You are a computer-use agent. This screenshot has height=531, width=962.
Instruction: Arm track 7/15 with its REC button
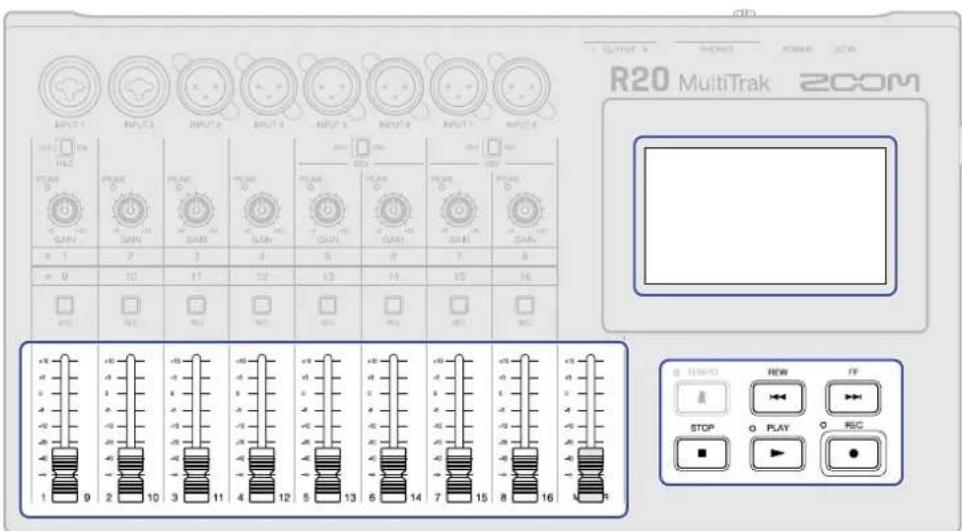pos(458,305)
